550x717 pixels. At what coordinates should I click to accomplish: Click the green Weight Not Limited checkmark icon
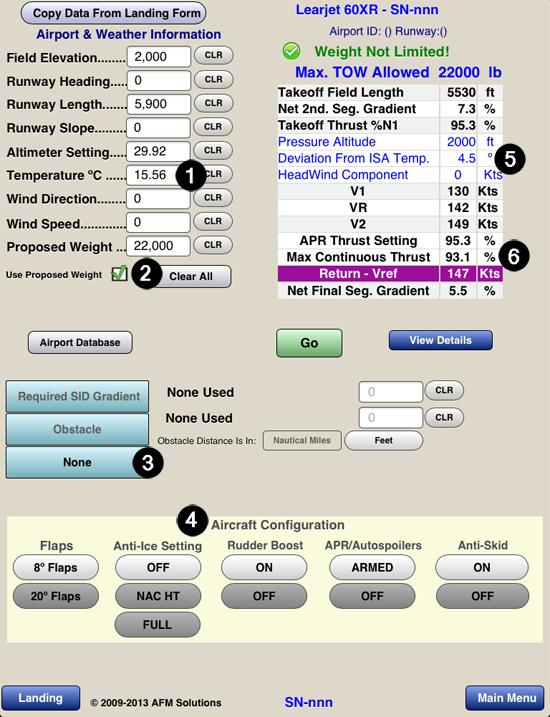[x=291, y=51]
